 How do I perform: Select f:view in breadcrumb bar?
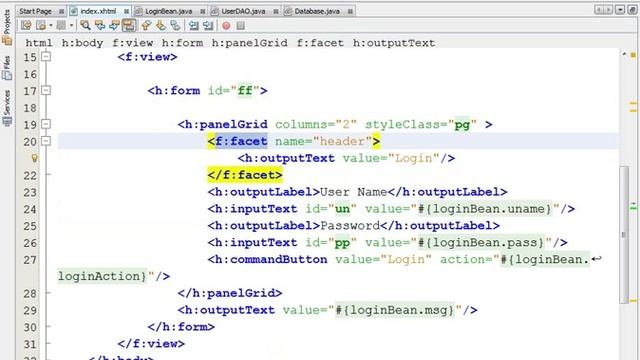(133, 43)
